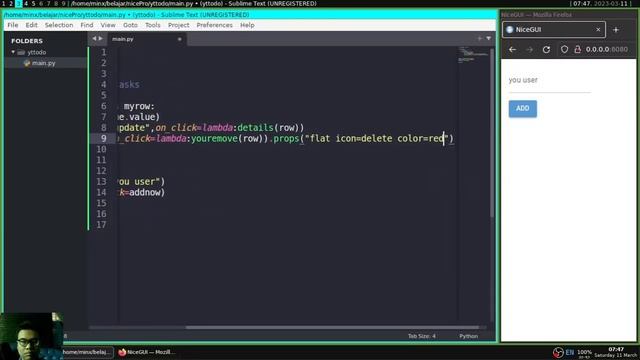640x360 pixels.
Task: Click line number 9 in the gutter
Action: click(103, 138)
